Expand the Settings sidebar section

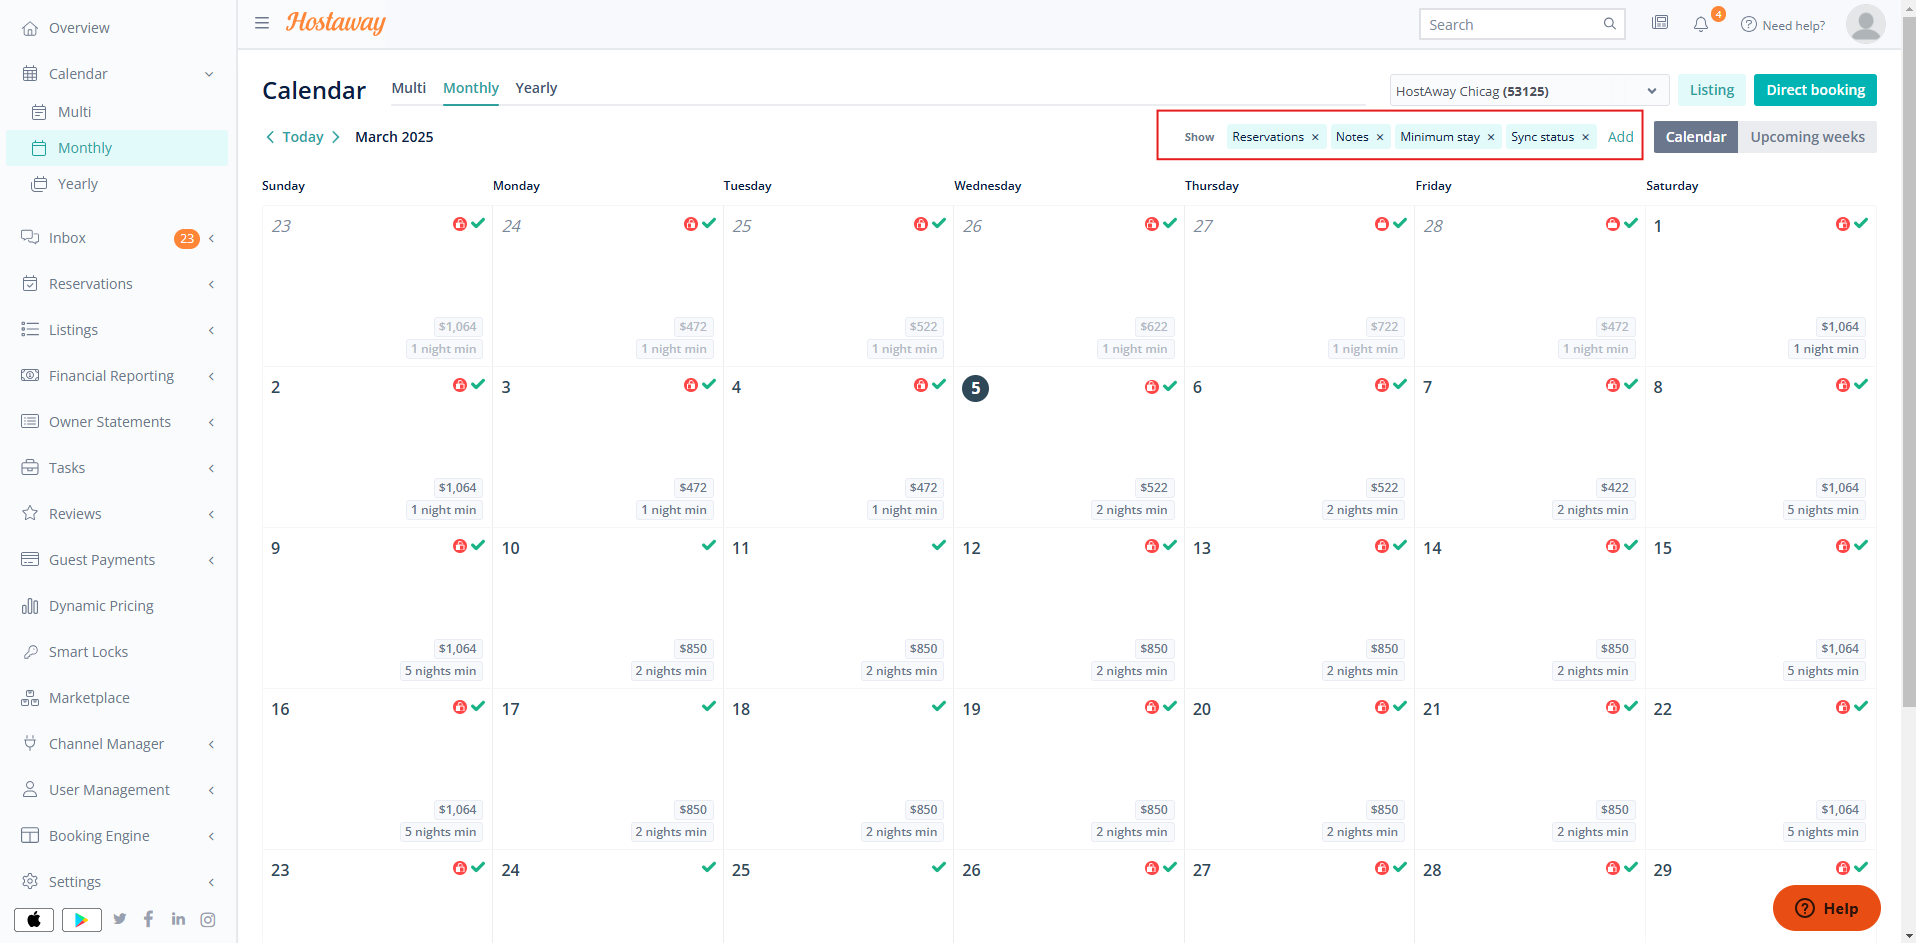(x=211, y=882)
